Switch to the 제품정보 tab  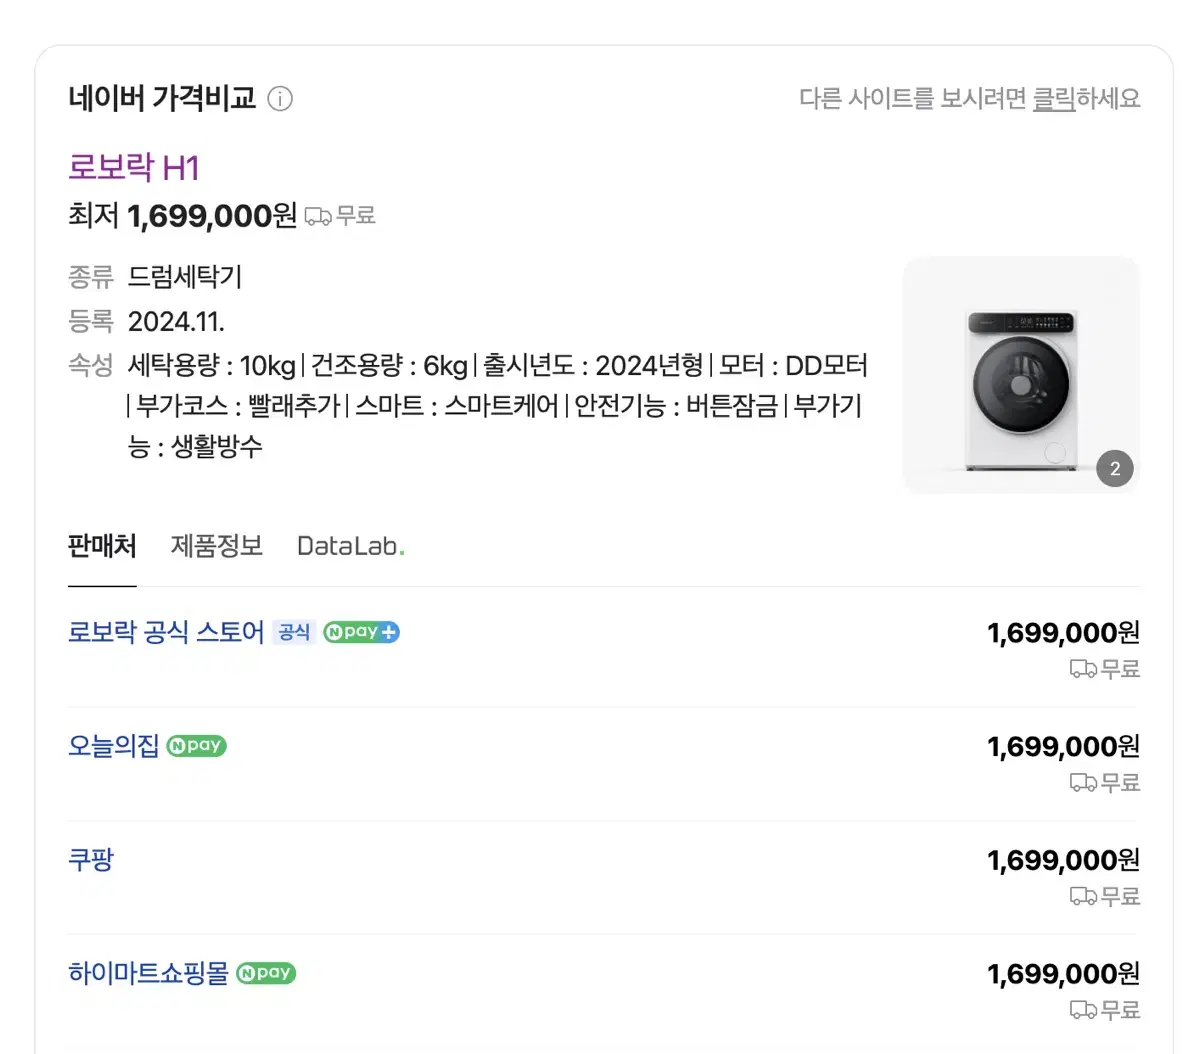point(217,546)
